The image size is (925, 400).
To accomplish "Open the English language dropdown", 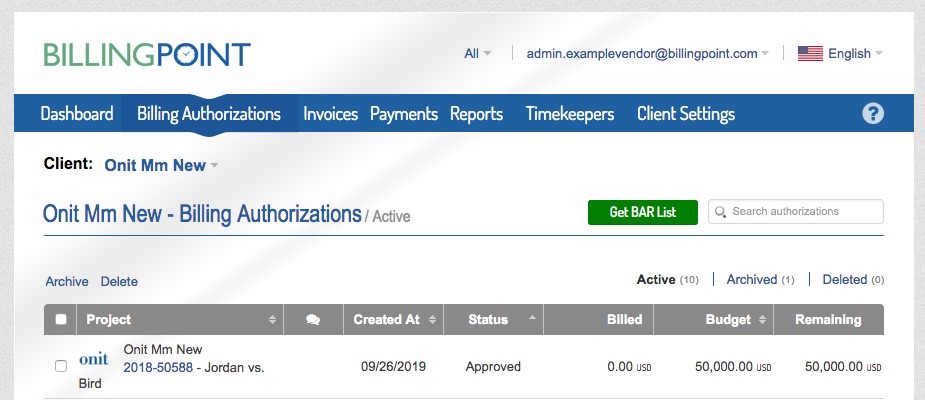I will 855,54.
